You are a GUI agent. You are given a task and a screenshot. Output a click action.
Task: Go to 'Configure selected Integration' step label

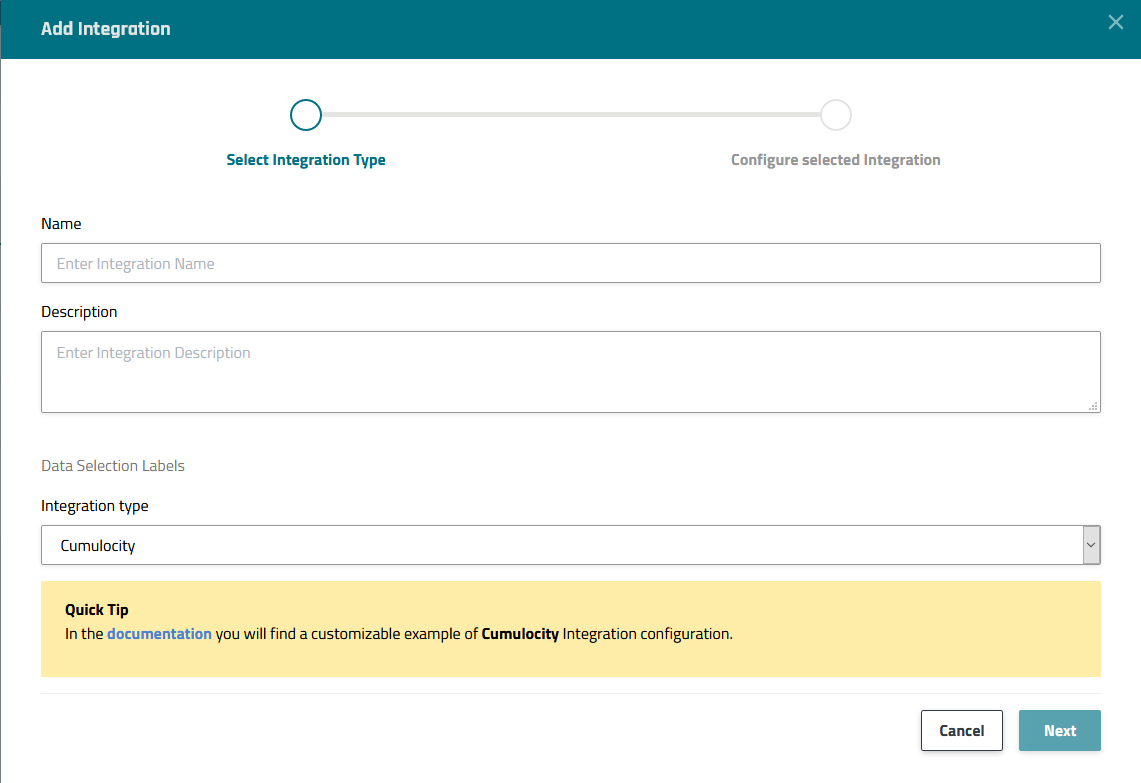coord(835,160)
